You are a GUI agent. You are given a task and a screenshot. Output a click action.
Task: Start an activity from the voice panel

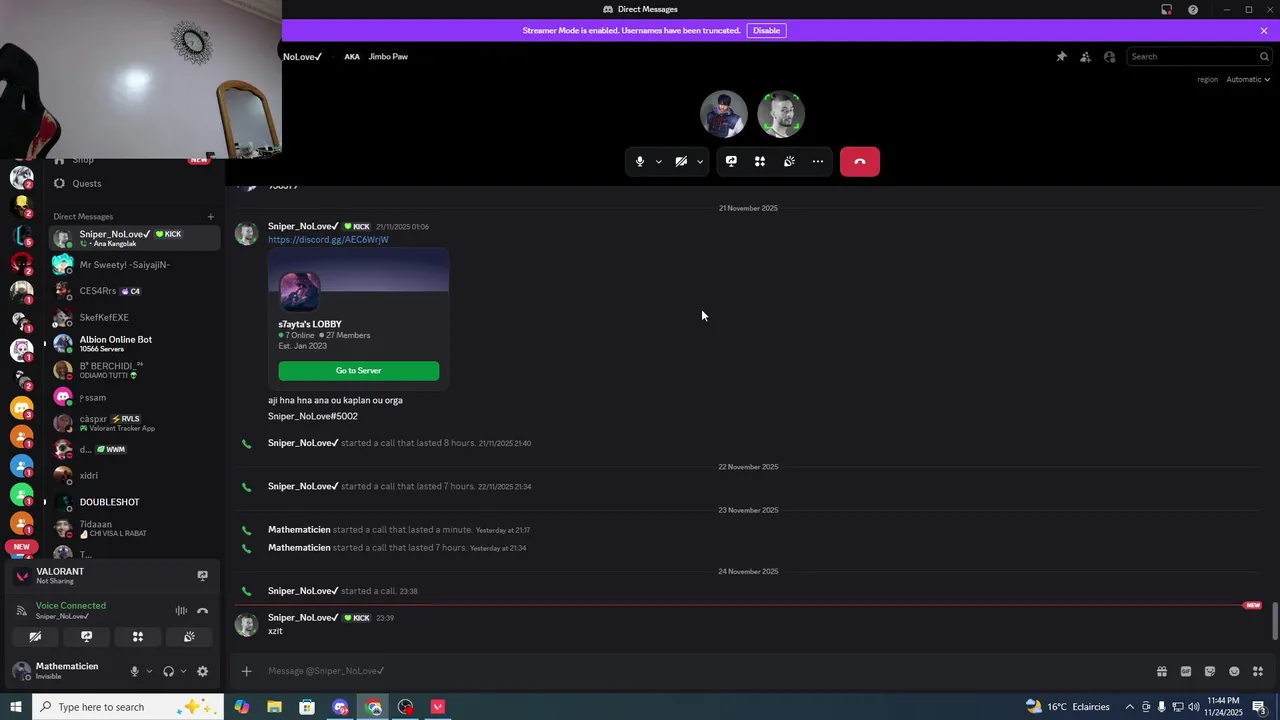(138, 637)
